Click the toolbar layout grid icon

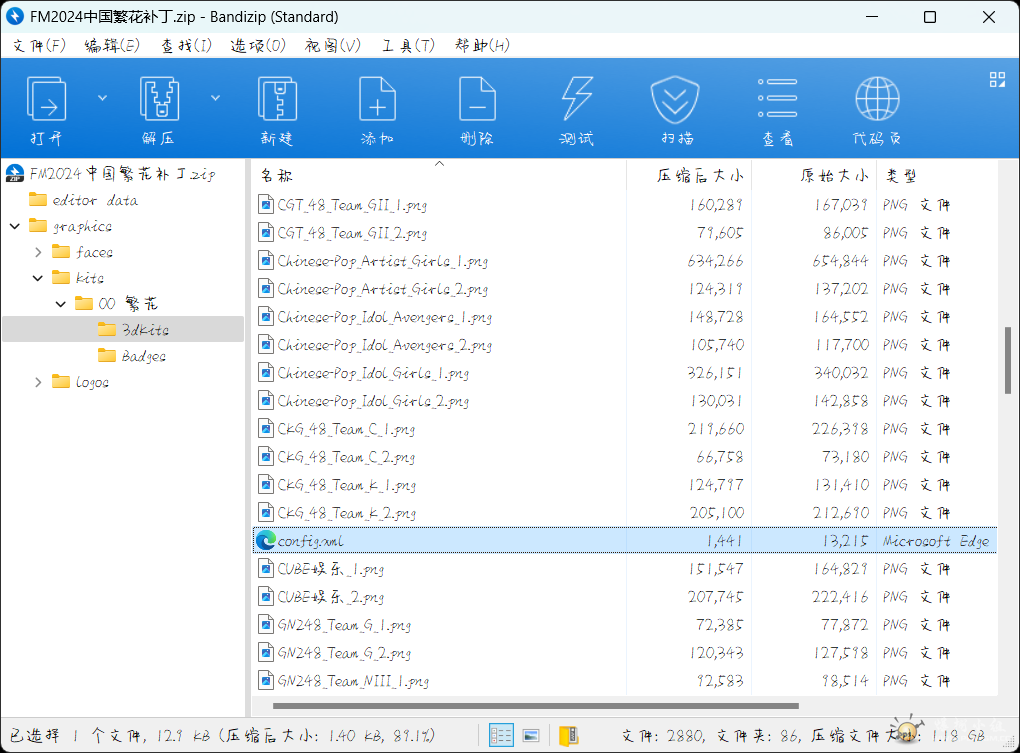pyautogui.click(x=997, y=79)
